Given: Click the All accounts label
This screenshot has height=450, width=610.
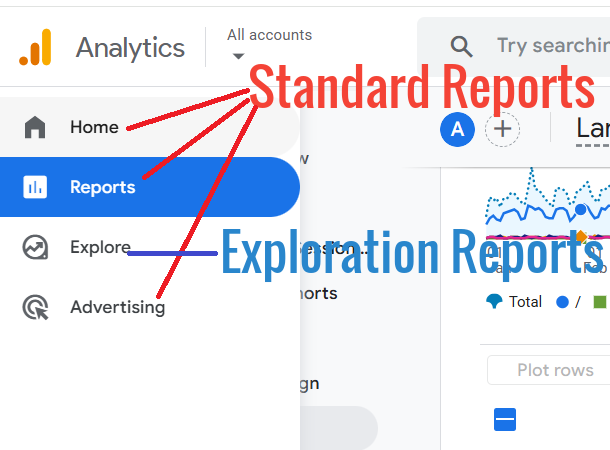Looking at the screenshot, I should (270, 35).
